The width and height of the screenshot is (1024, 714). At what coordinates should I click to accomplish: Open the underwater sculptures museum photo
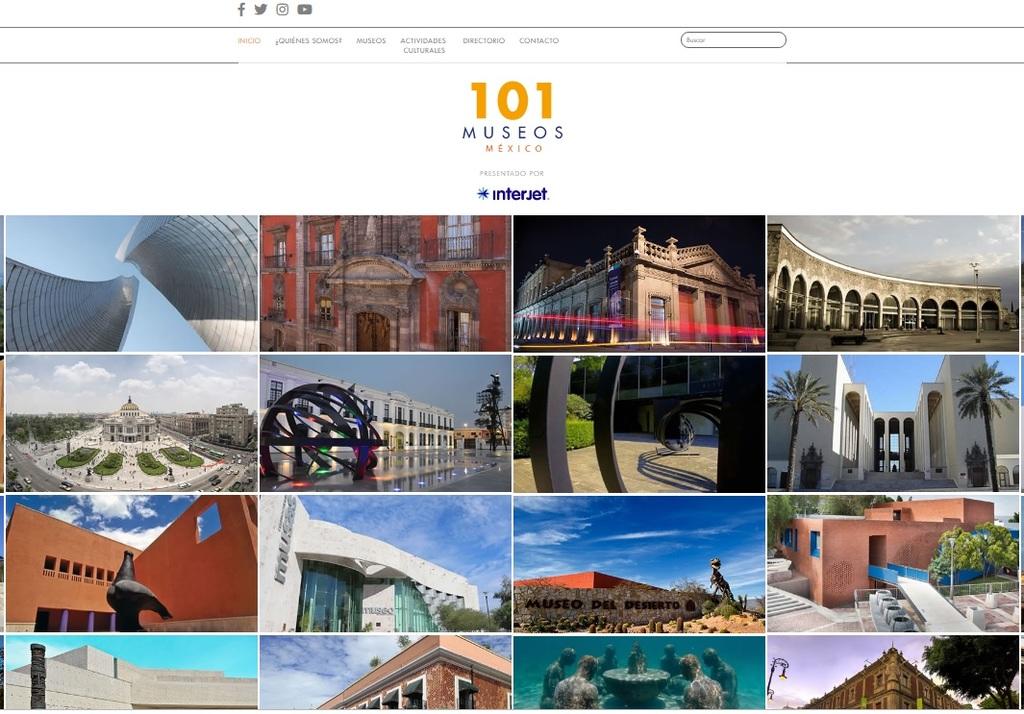(x=639, y=673)
